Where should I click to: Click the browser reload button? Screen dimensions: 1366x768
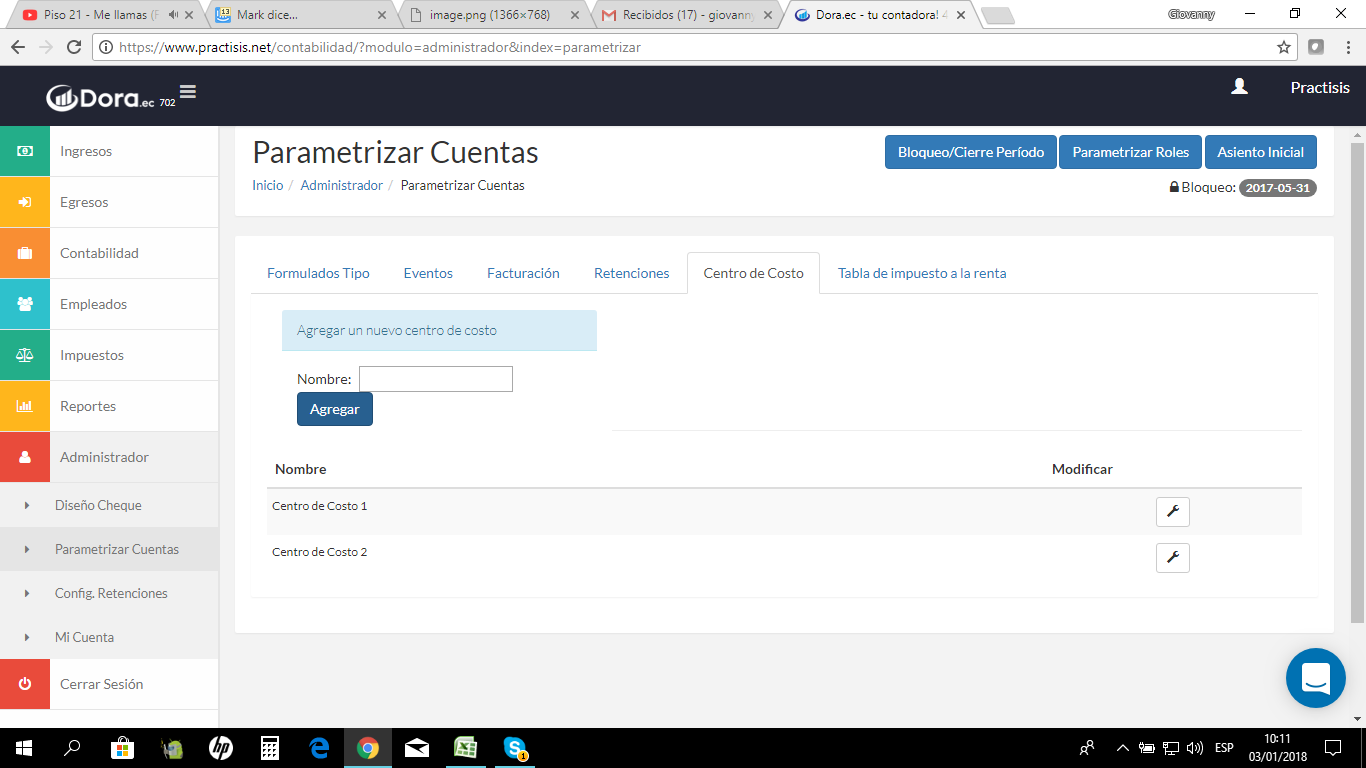coord(74,47)
